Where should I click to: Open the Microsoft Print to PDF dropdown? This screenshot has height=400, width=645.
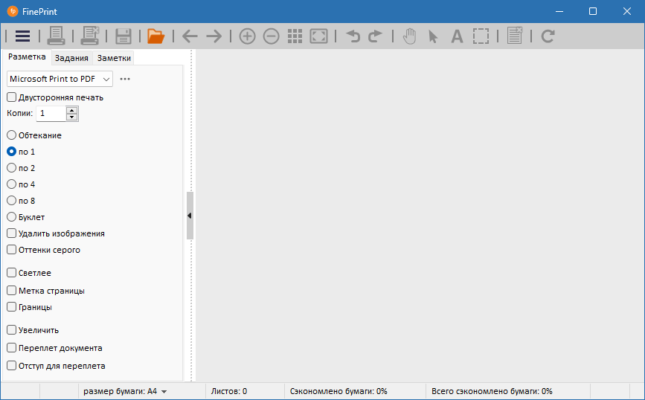point(60,79)
